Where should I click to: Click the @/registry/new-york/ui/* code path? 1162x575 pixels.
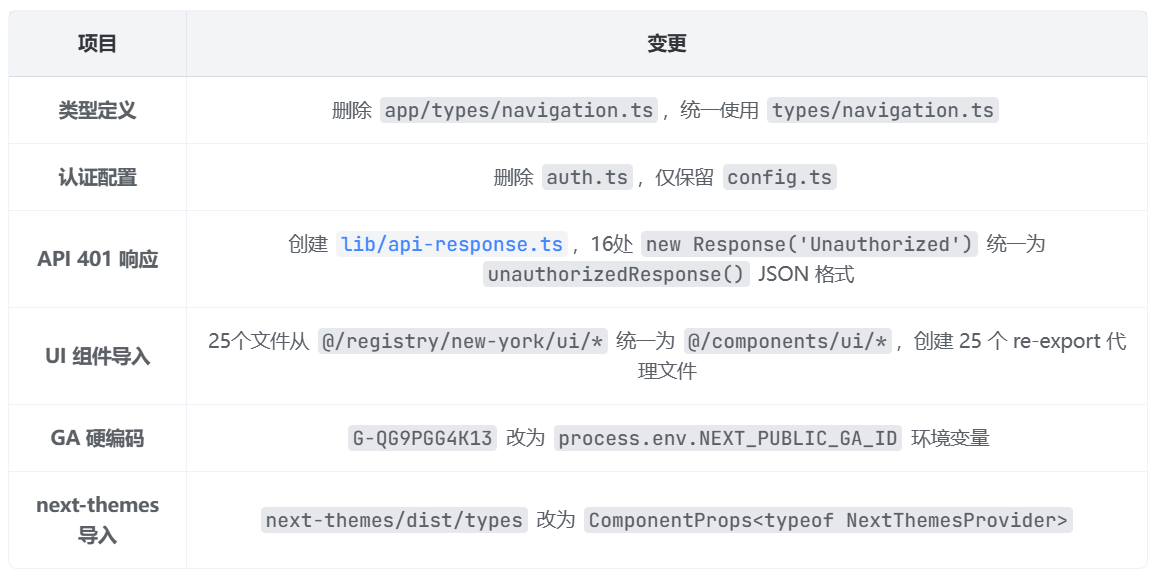(x=462, y=342)
